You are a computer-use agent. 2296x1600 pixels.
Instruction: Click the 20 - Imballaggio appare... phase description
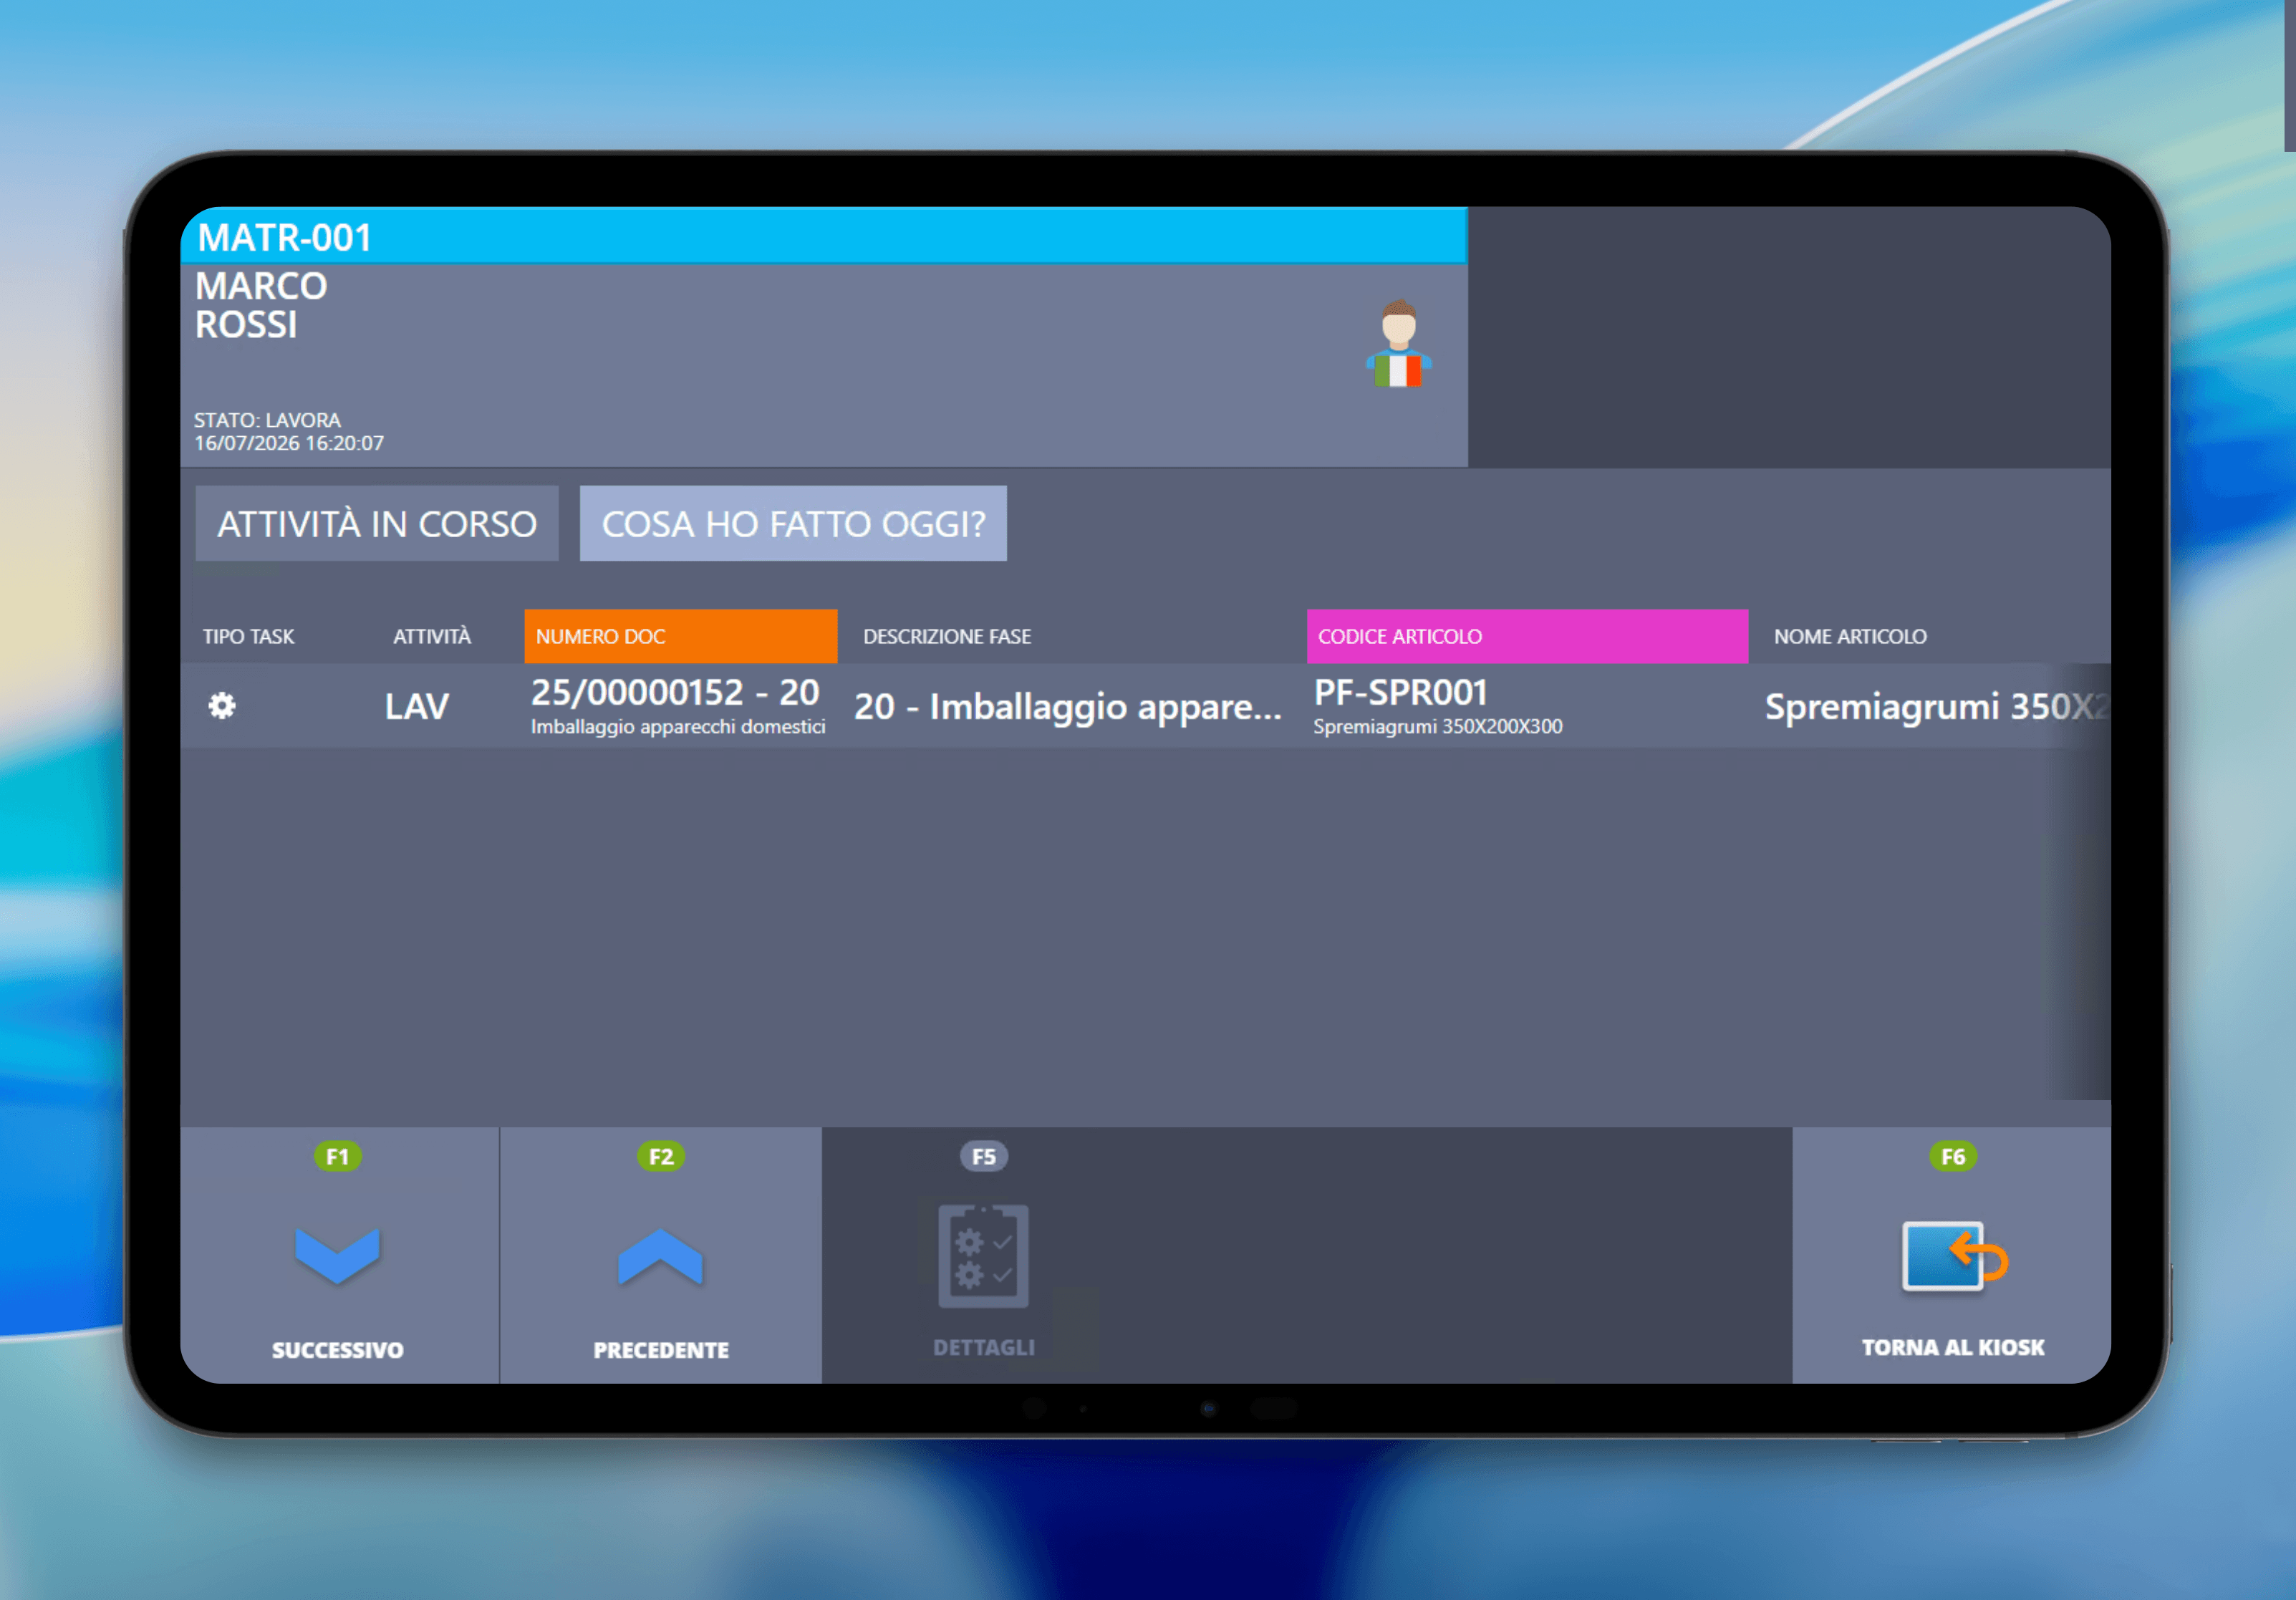pyautogui.click(x=1068, y=706)
